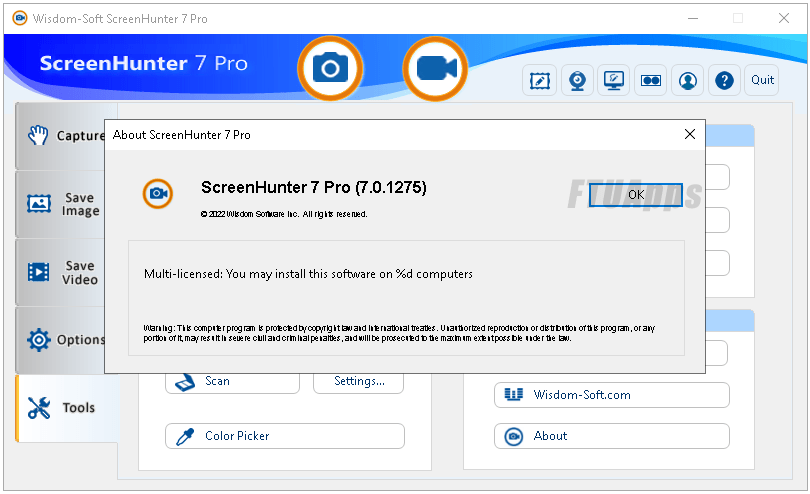Open the image editor toolbar icon
The width and height of the screenshot is (810, 494).
point(539,80)
